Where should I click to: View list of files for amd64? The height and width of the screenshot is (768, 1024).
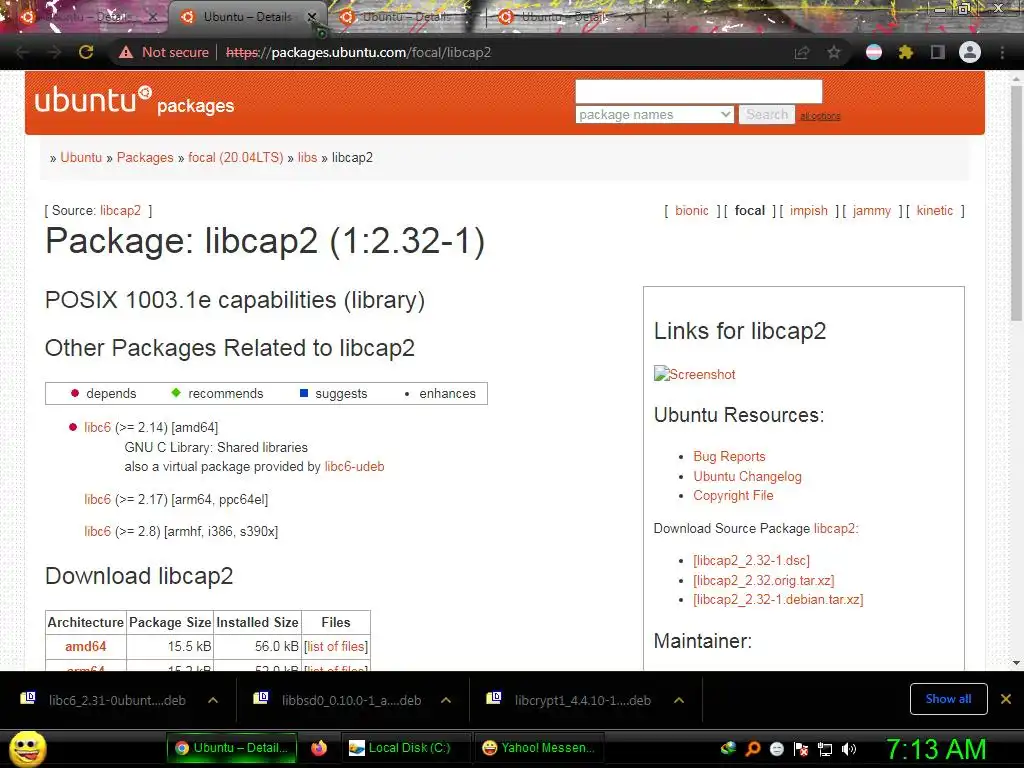pos(336,646)
